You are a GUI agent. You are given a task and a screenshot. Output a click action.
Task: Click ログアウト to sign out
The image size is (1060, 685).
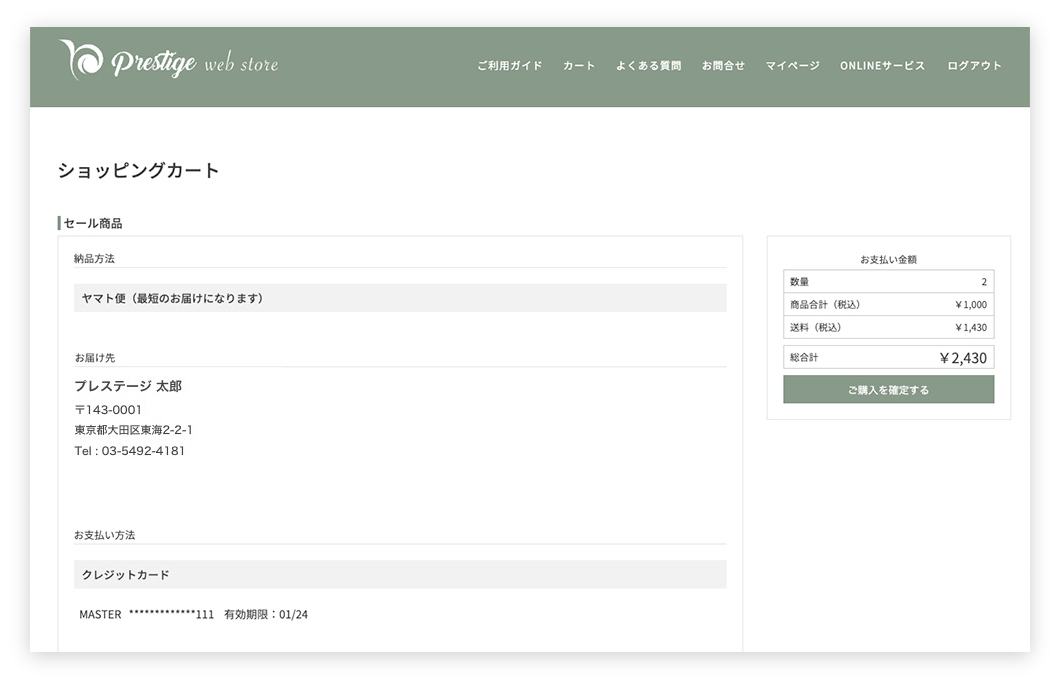974,66
